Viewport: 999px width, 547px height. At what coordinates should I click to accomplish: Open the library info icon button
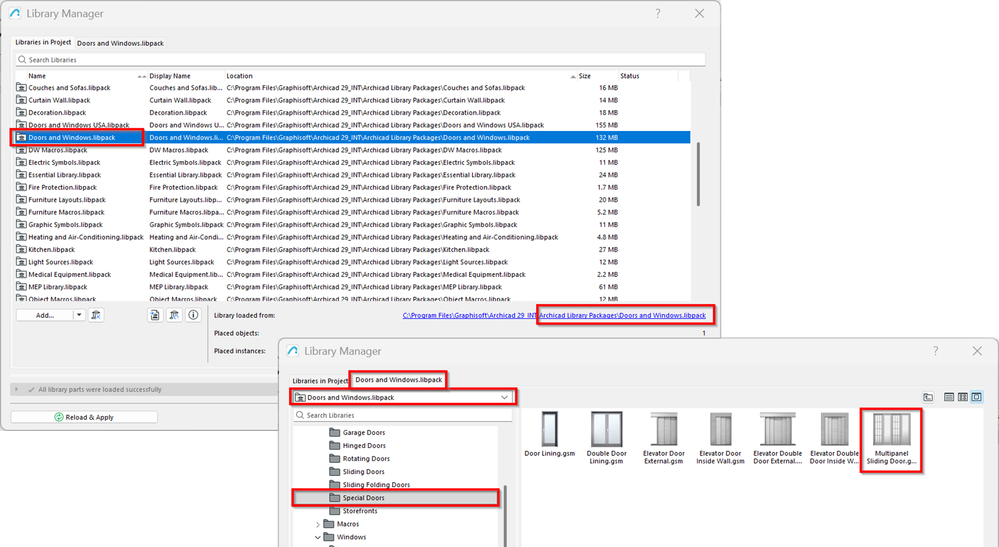pyautogui.click(x=194, y=315)
